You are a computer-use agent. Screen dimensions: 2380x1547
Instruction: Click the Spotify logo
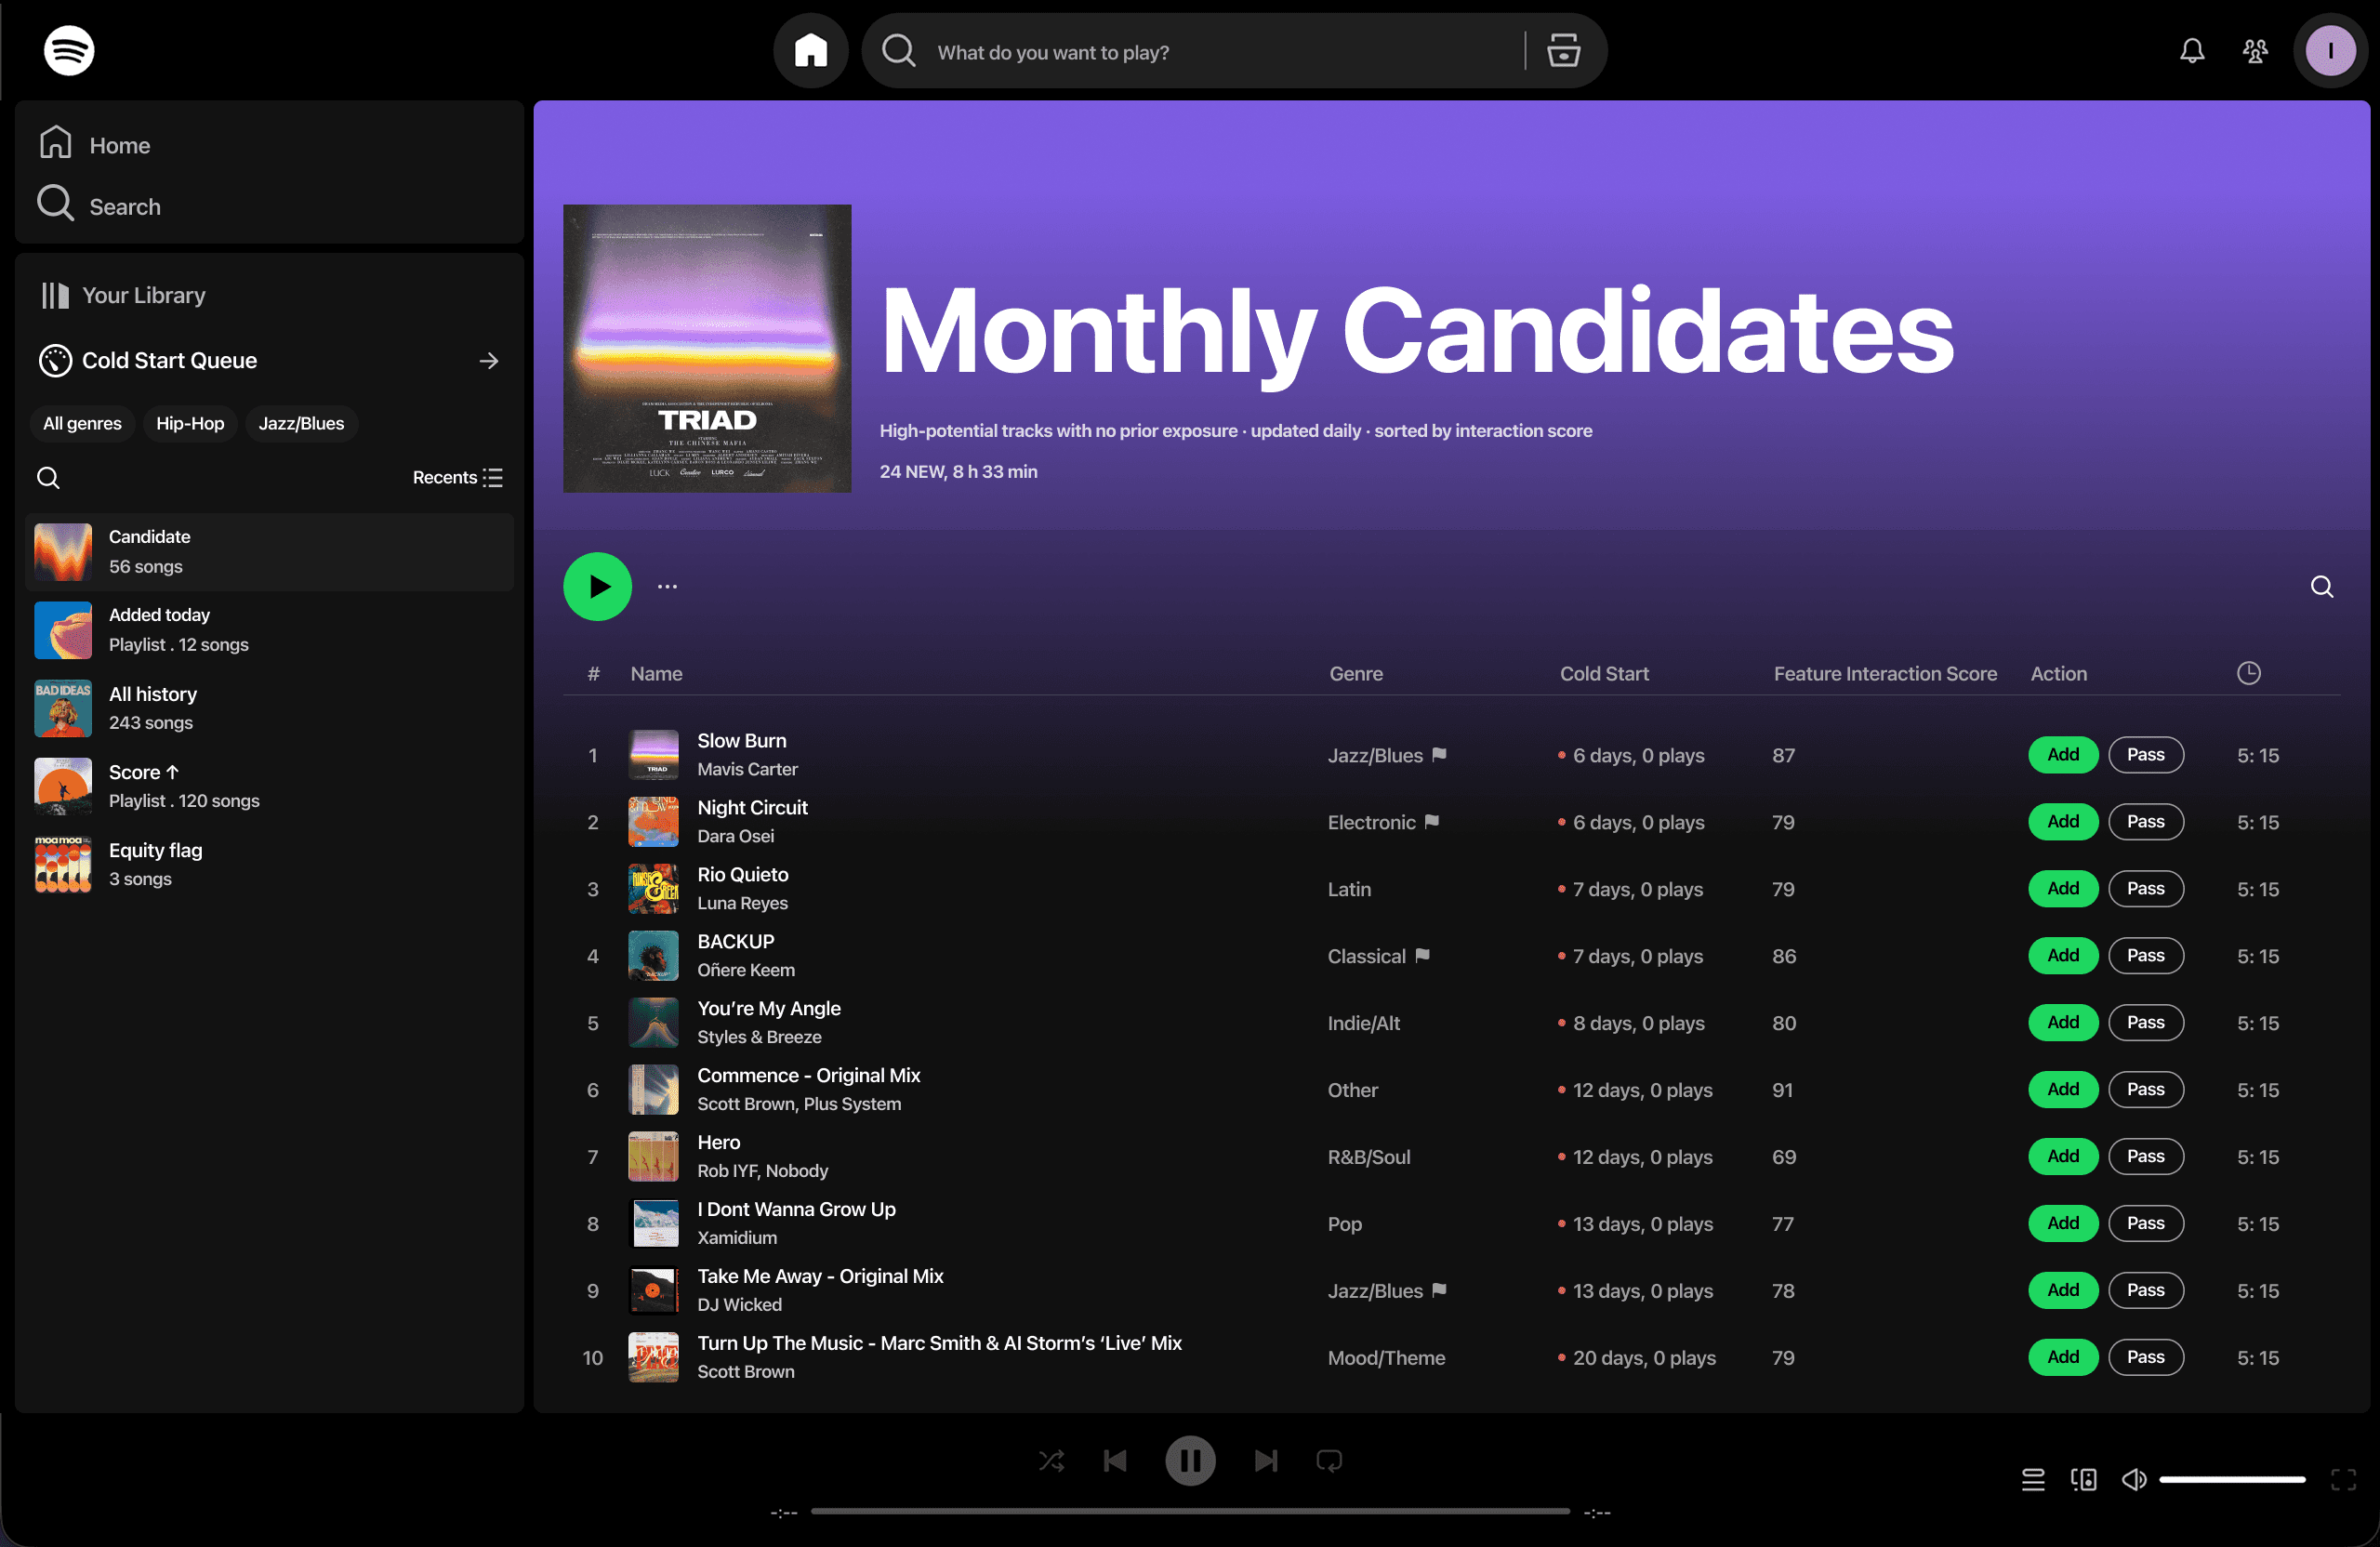point(69,51)
